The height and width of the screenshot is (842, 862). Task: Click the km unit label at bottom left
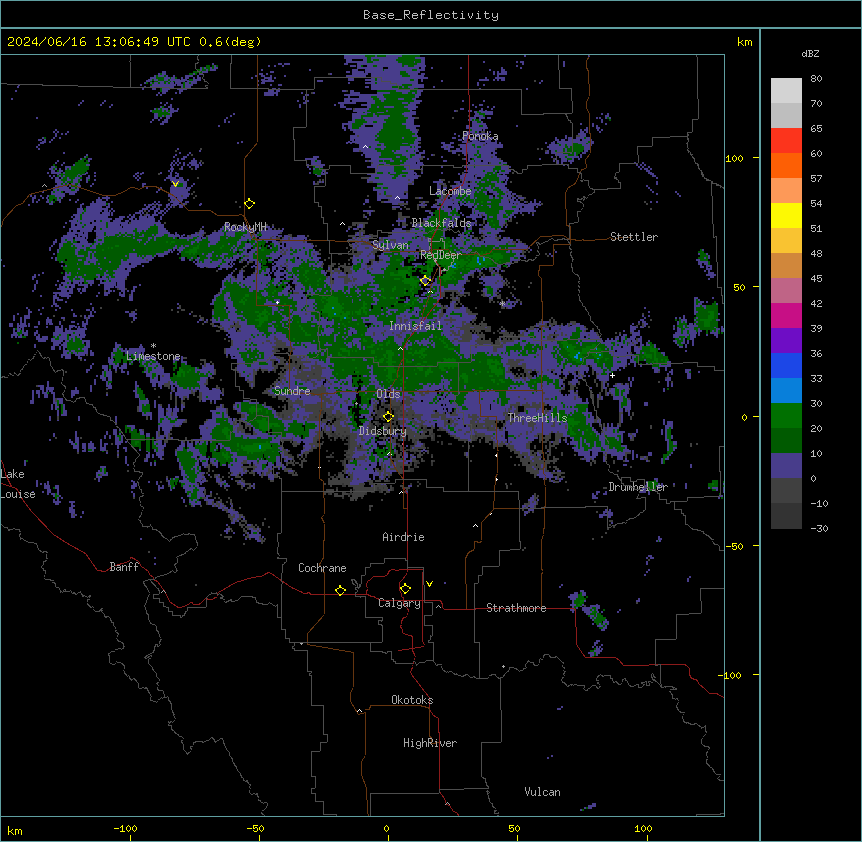(x=15, y=831)
